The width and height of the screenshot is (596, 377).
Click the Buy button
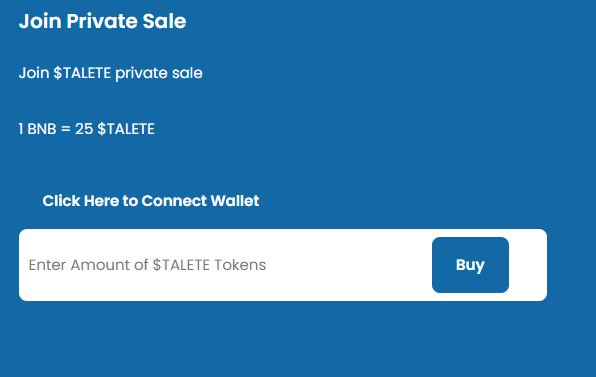[x=470, y=265]
